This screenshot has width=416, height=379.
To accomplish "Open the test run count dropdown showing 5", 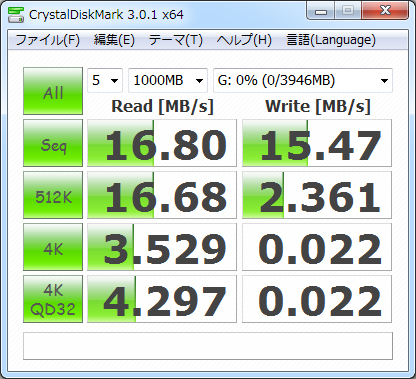I will coord(105,80).
